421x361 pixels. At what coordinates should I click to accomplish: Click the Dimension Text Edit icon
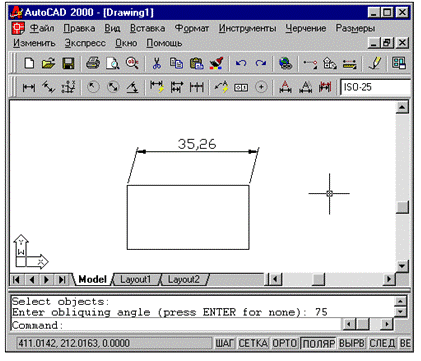click(x=305, y=87)
